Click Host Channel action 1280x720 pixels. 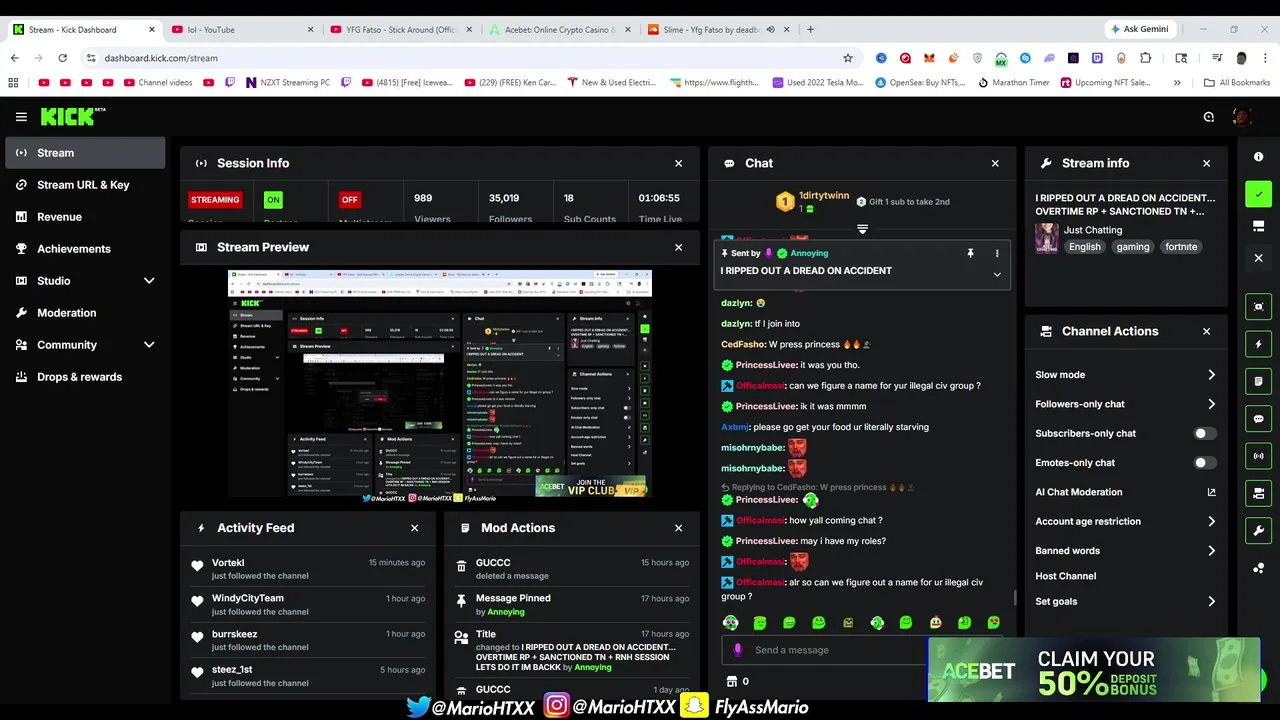(1066, 576)
